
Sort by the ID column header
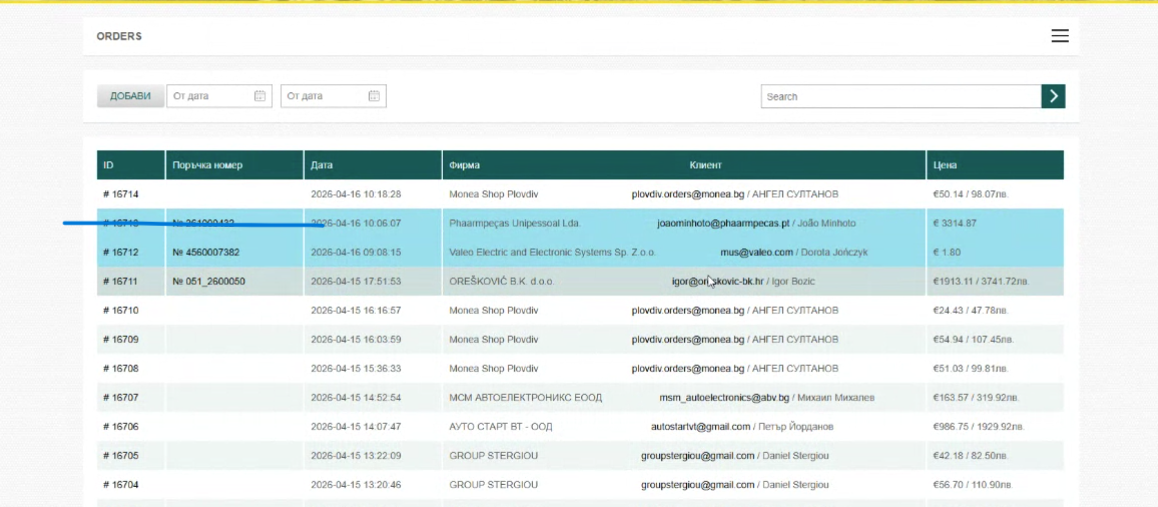(x=109, y=165)
